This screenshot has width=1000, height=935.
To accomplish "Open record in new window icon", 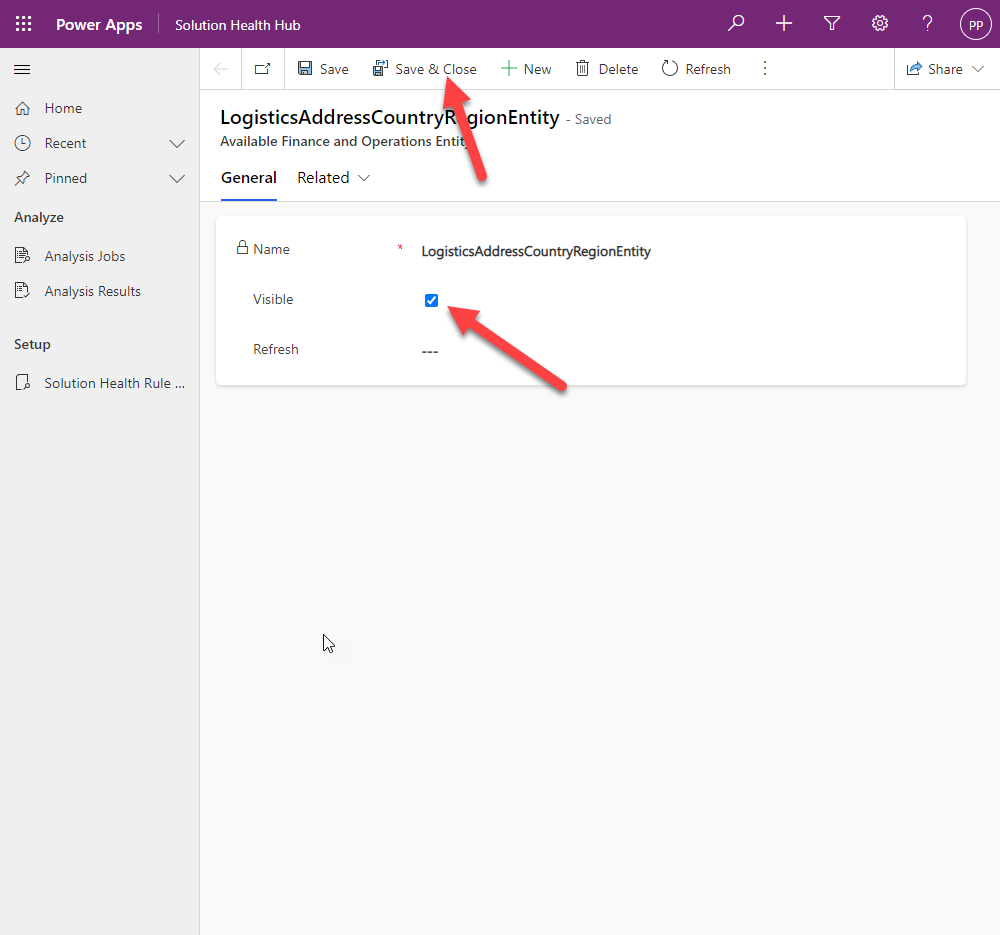I will 263,69.
